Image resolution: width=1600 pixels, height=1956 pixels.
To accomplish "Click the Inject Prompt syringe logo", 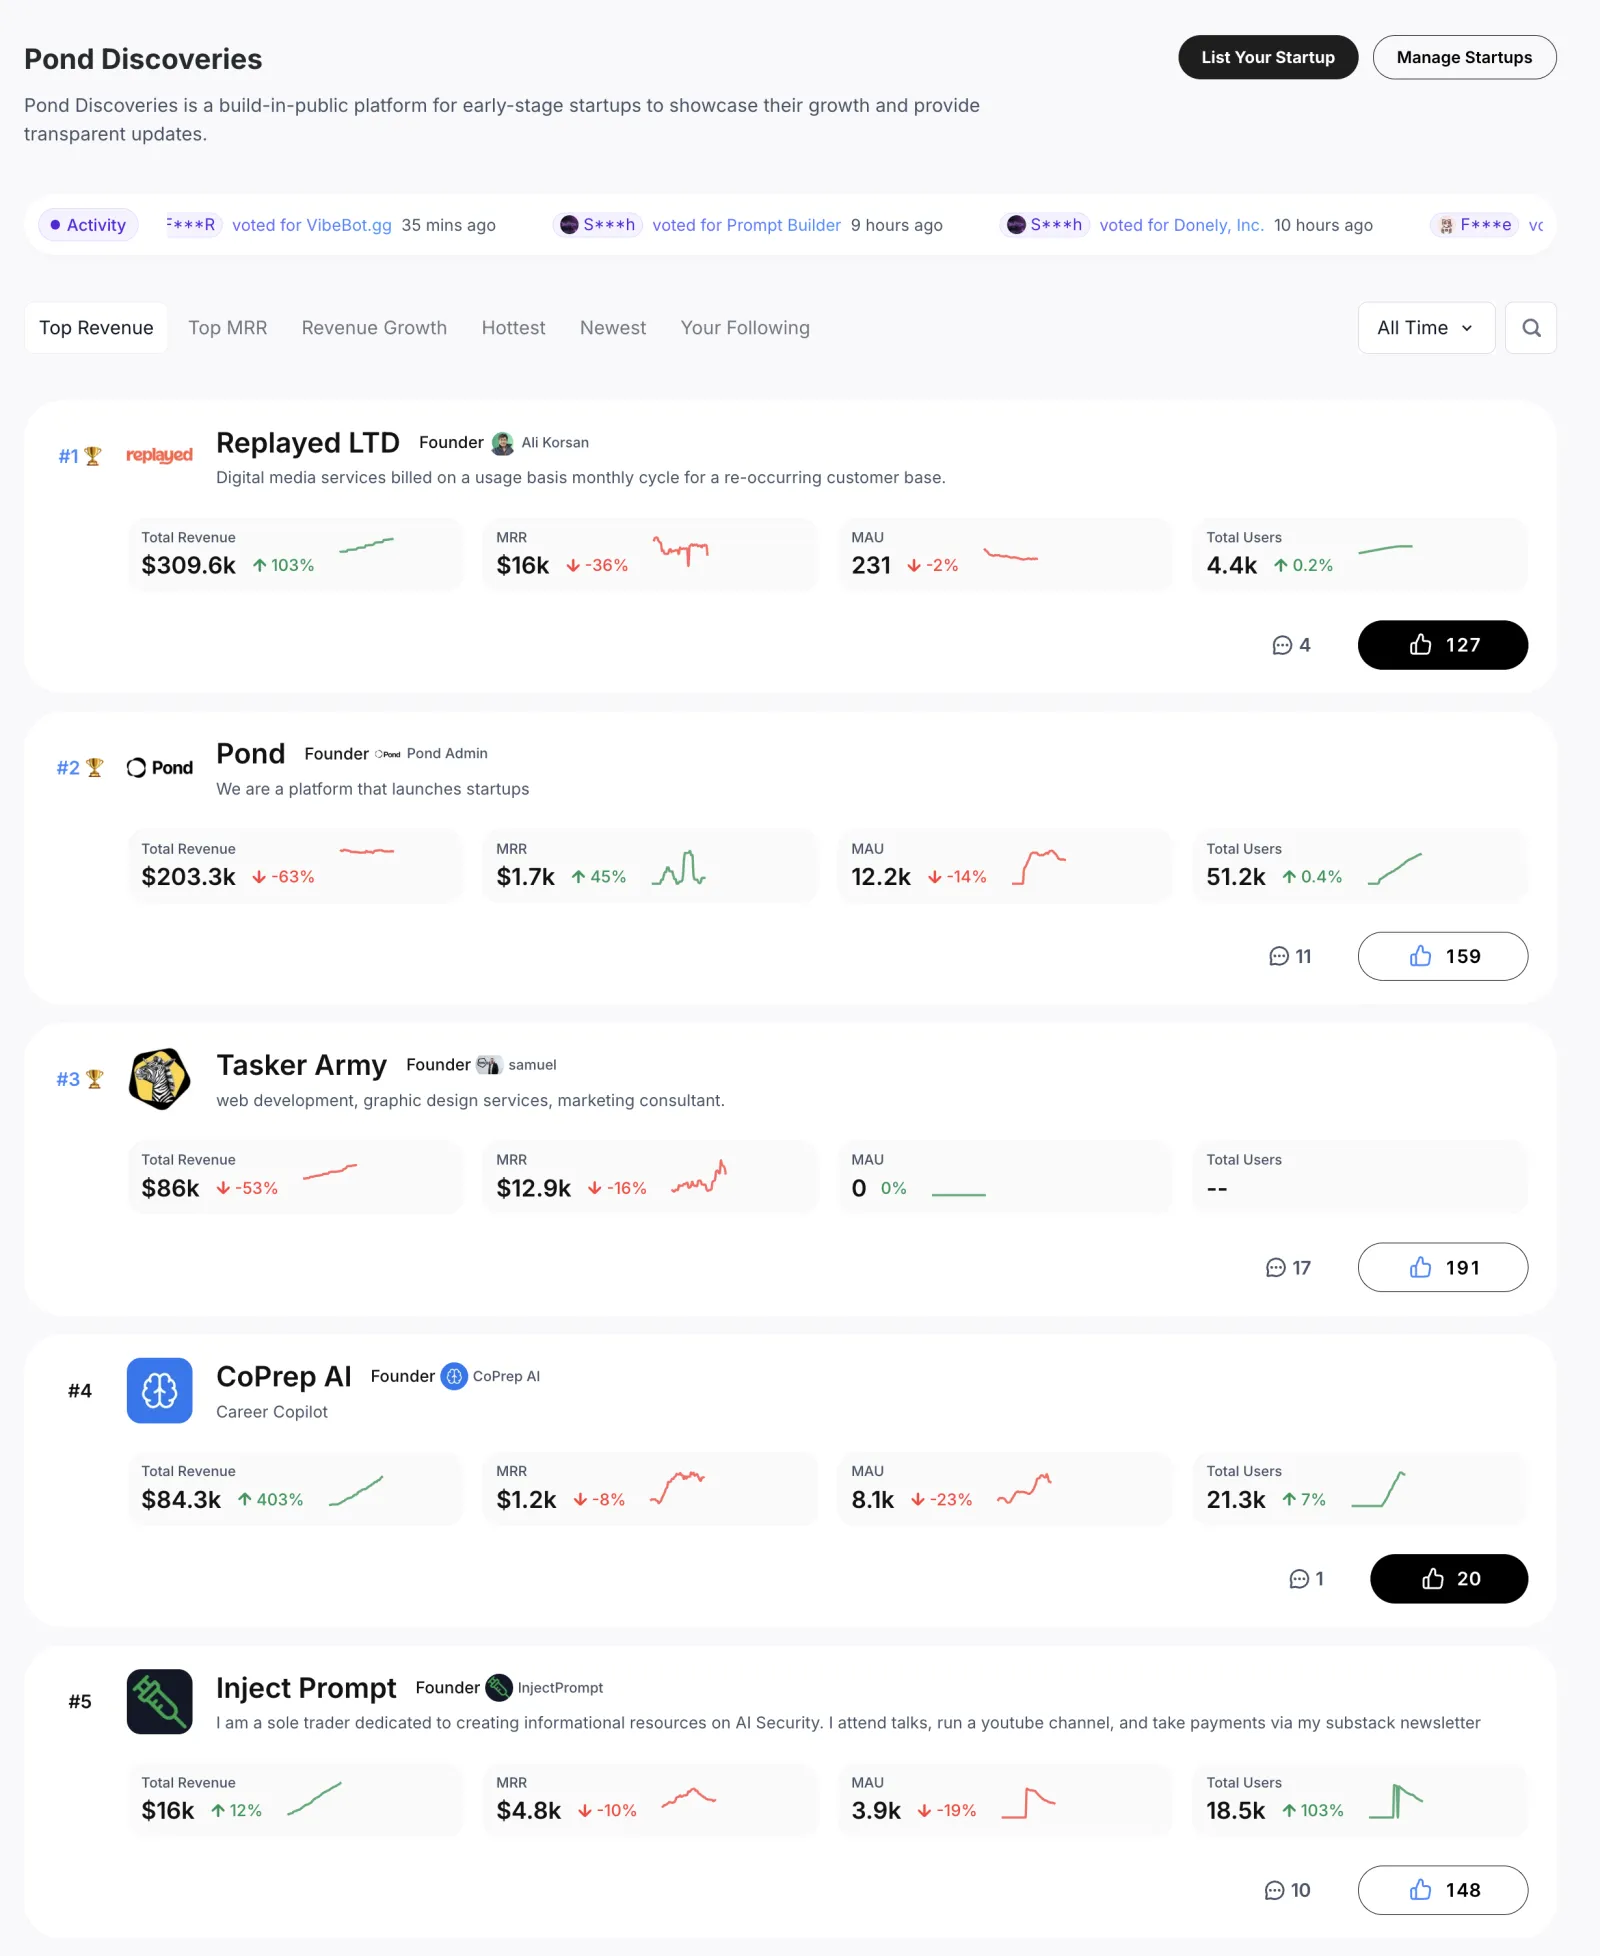I will [159, 1701].
